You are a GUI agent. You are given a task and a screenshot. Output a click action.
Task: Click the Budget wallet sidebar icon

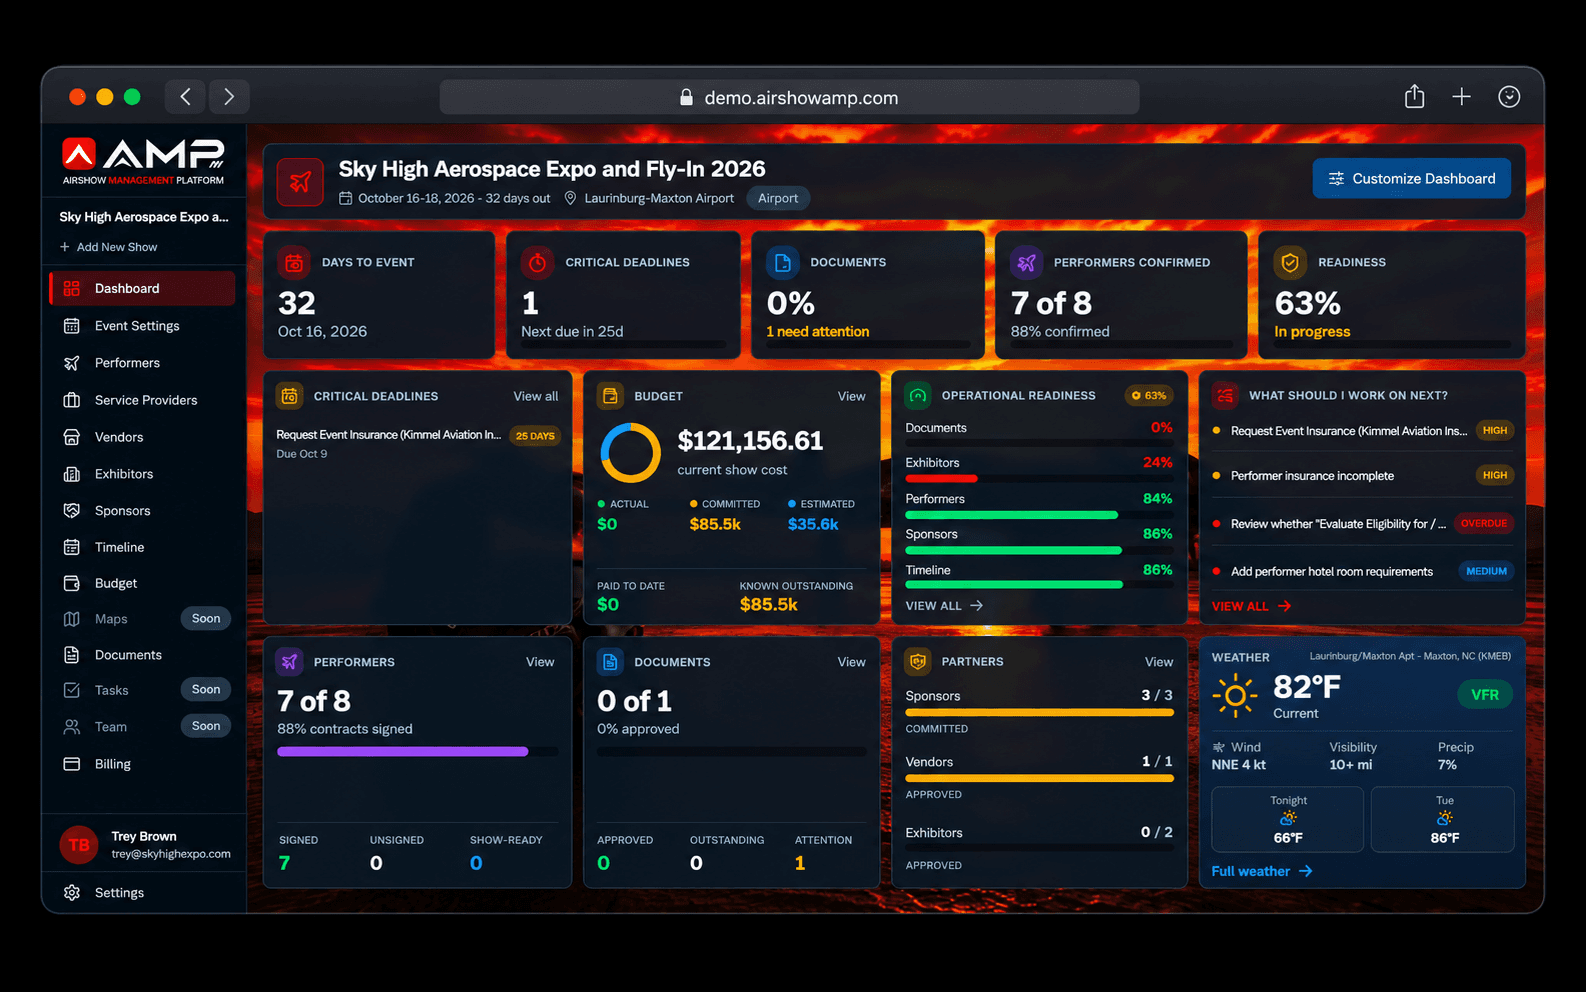(x=72, y=583)
